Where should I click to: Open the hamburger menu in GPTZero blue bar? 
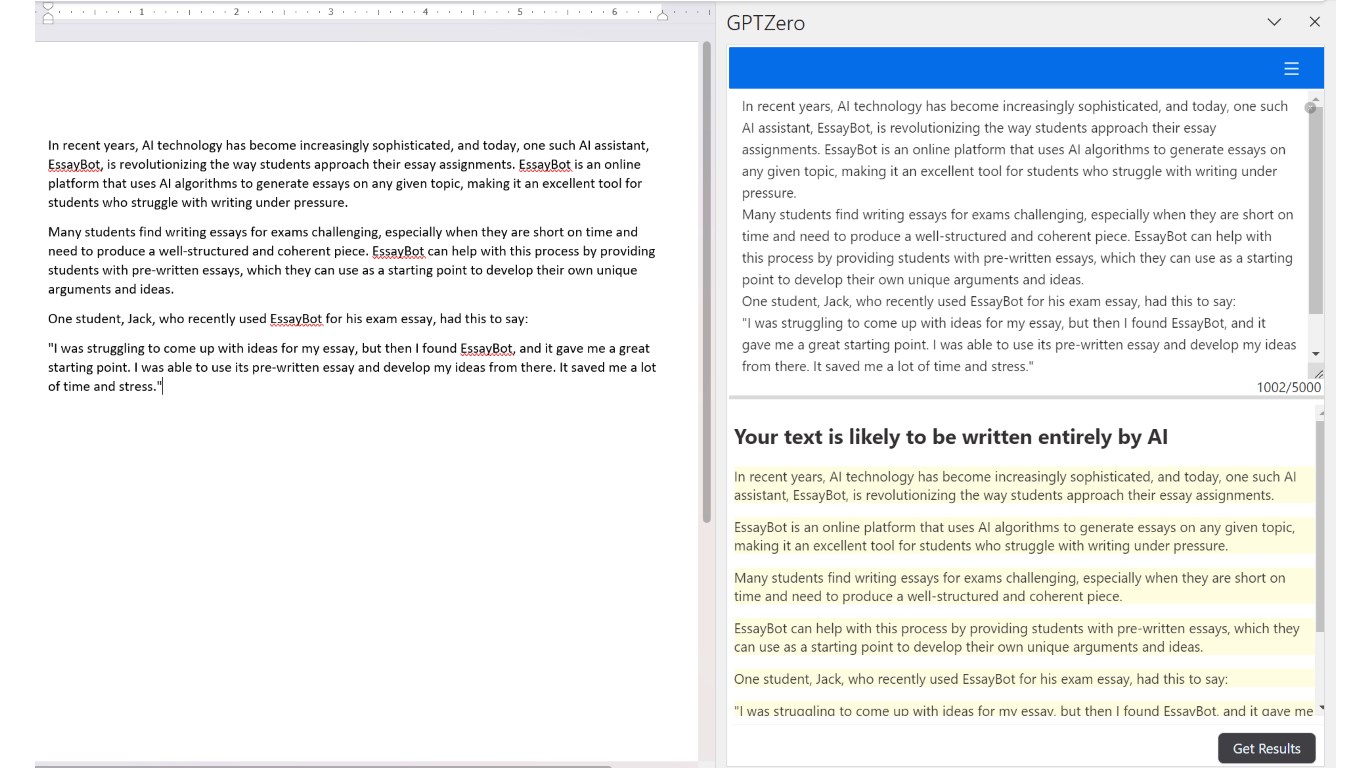pyautogui.click(x=1291, y=68)
